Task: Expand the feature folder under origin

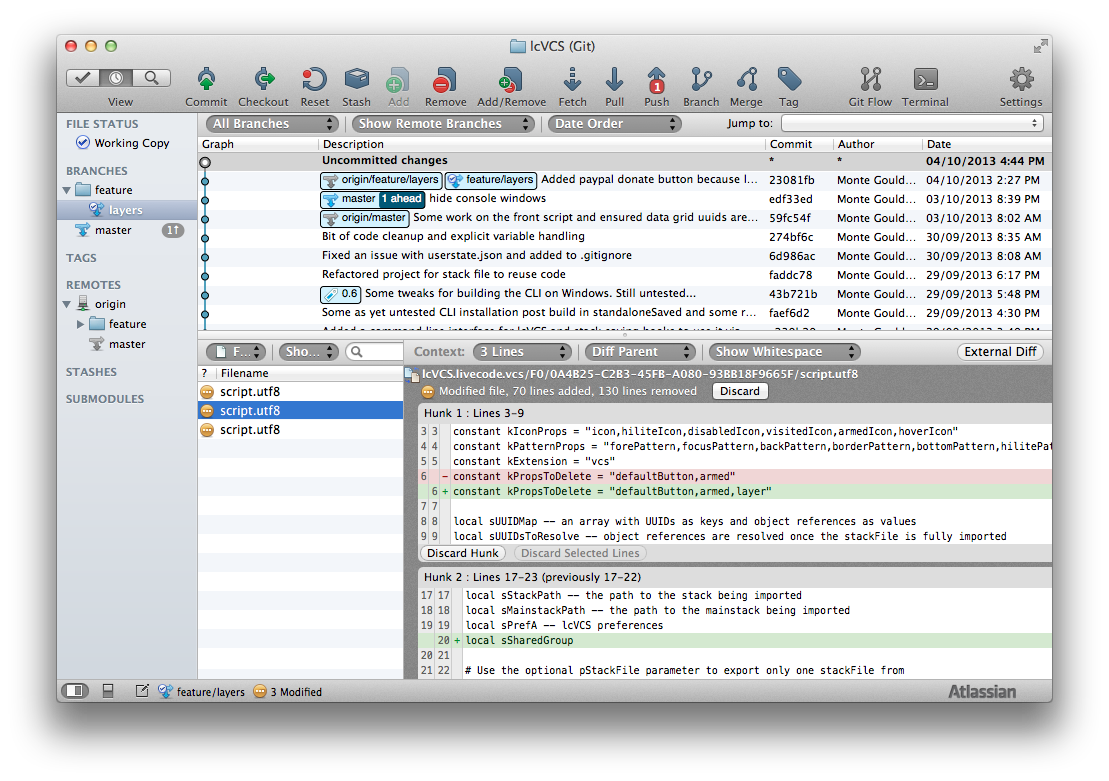Action: pyautogui.click(x=81, y=324)
